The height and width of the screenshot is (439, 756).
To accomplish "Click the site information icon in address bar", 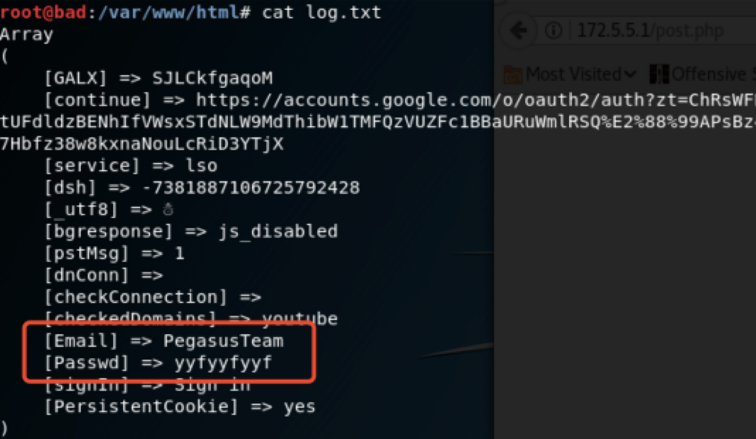I will (x=553, y=30).
